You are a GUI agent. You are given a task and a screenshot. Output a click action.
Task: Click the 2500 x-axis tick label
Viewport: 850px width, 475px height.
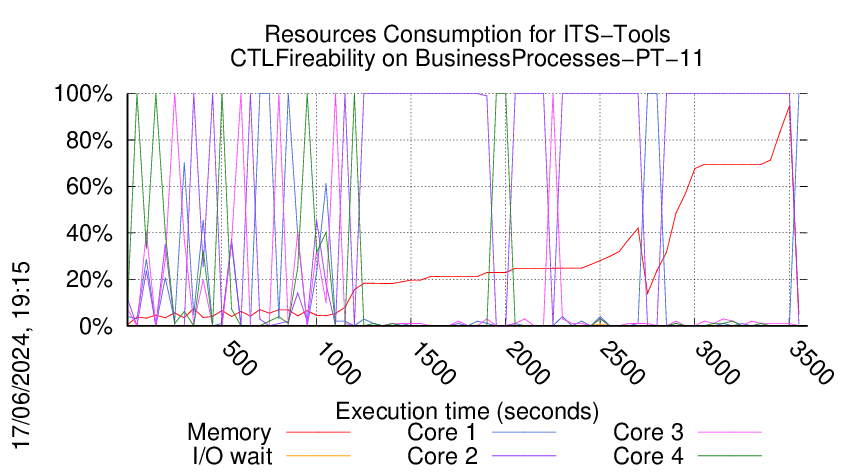[x=622, y=363]
